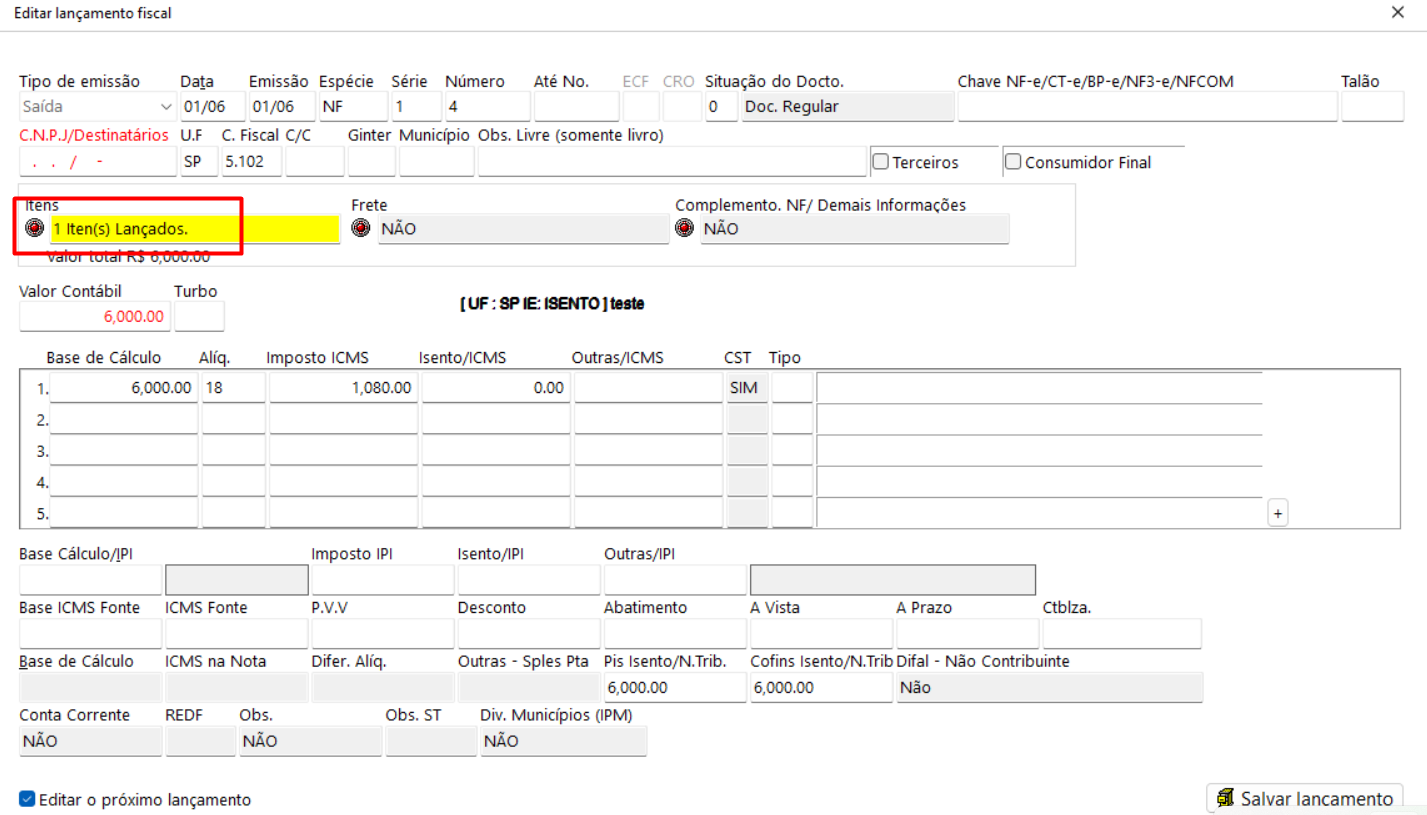
Task: Click the CST cell showing SIM
Action: pos(748,388)
